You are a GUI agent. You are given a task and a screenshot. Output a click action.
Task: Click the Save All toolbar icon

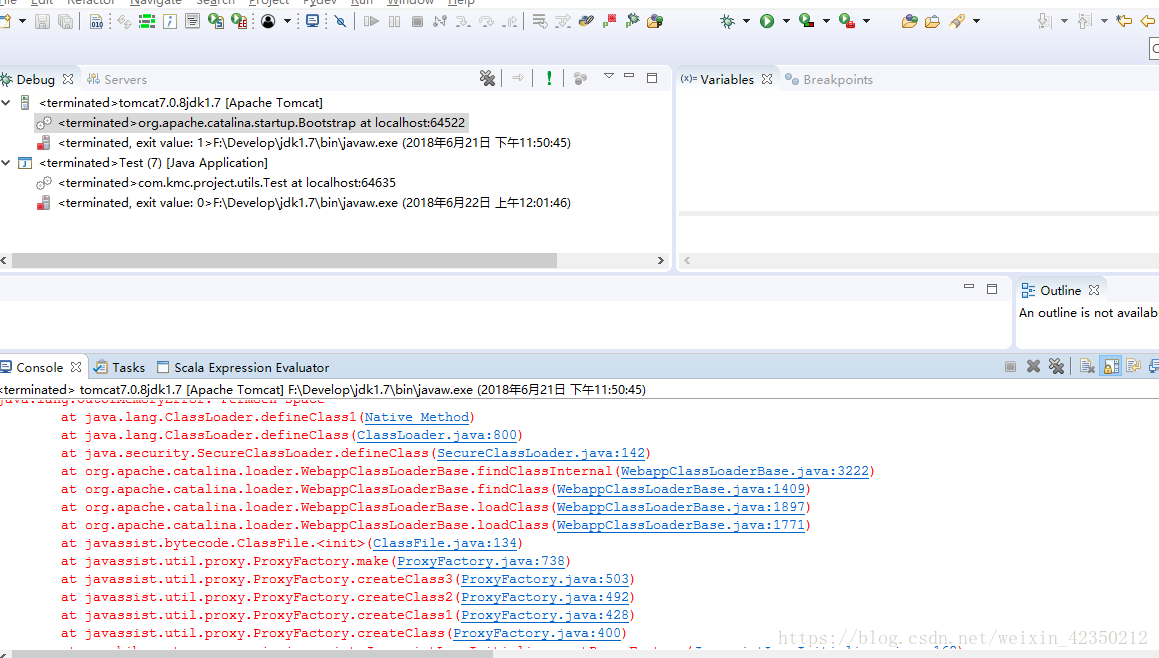click(x=66, y=21)
